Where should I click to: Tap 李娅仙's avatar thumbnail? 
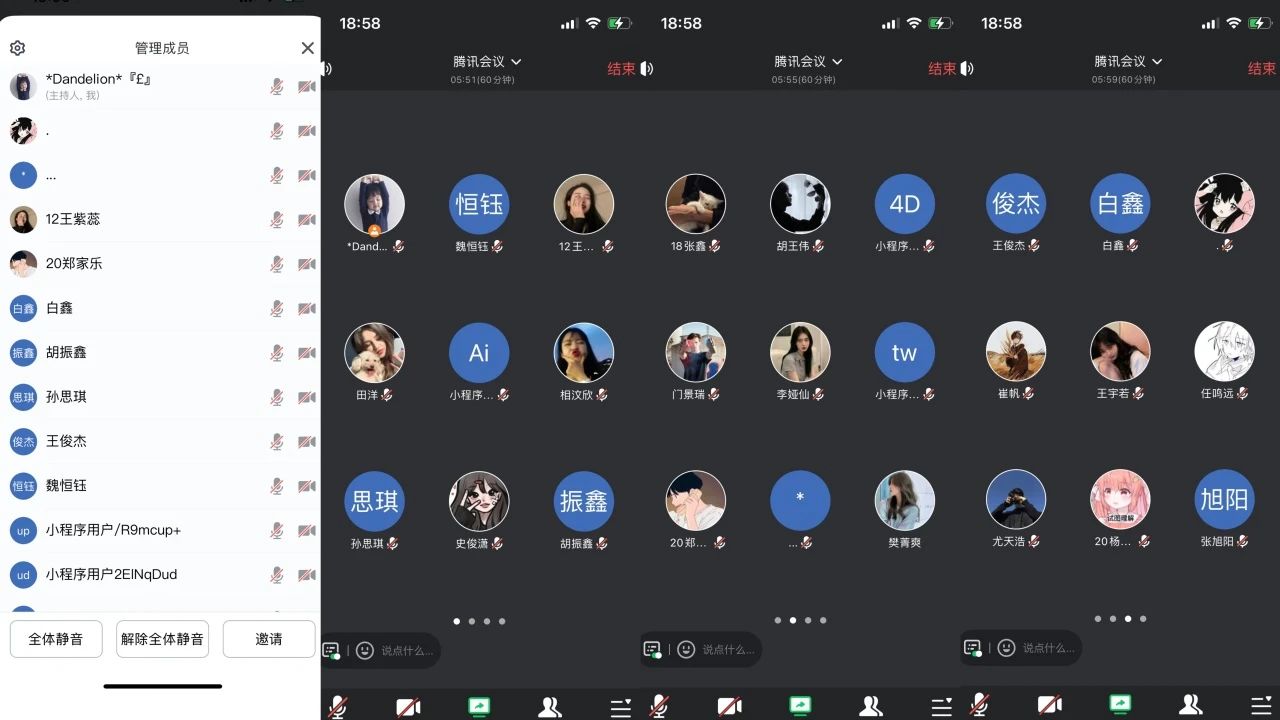800,352
